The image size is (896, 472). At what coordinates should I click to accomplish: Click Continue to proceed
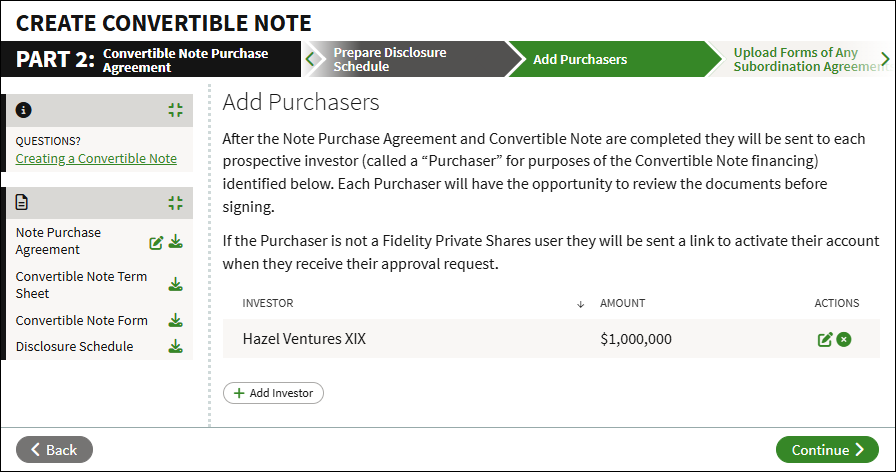coord(827,450)
